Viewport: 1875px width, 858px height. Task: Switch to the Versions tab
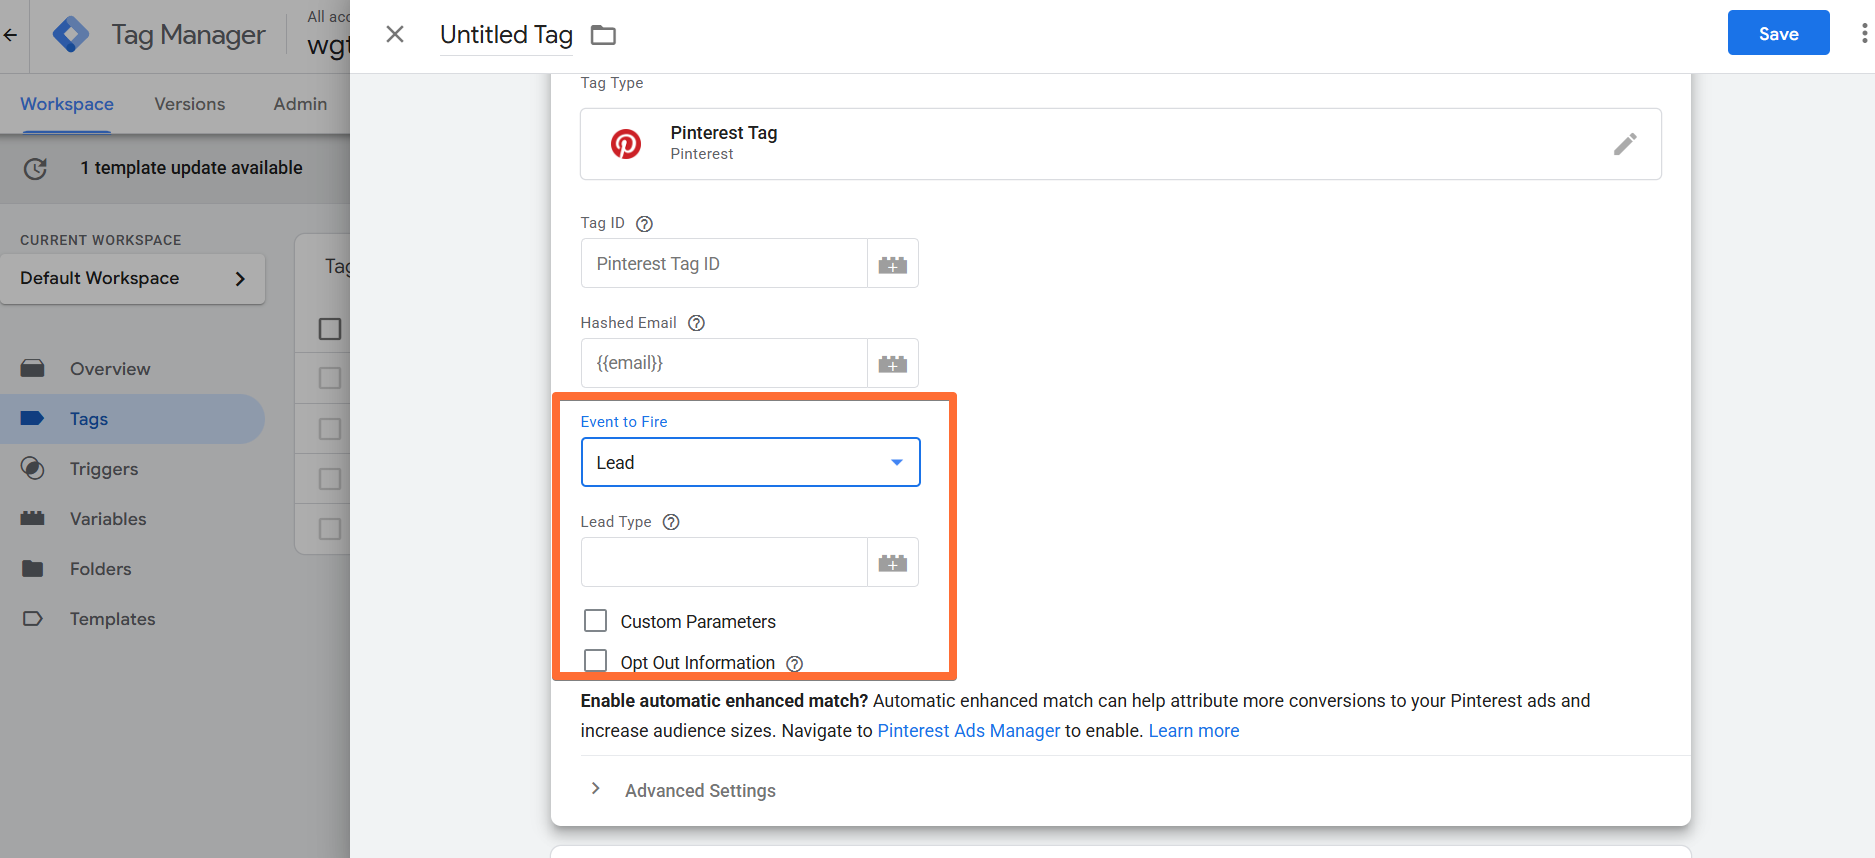point(190,104)
